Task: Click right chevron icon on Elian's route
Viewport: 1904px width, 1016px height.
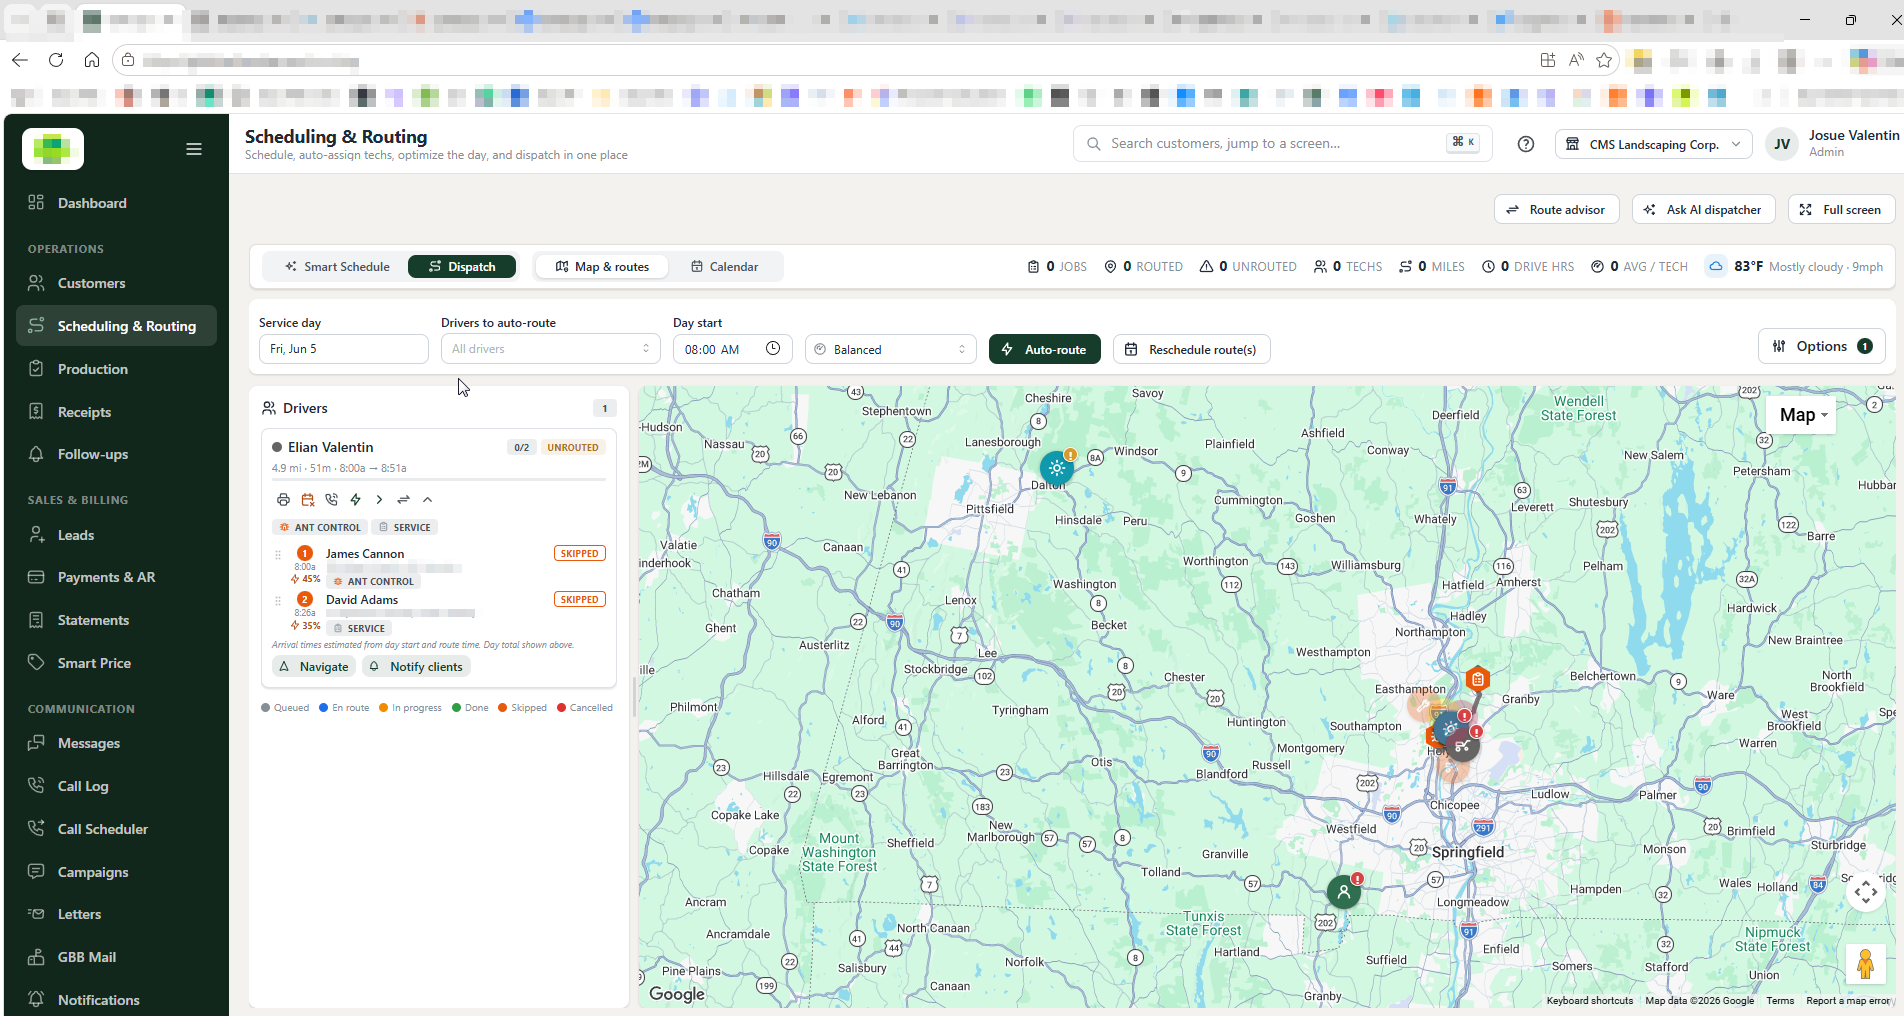Action: tap(379, 499)
